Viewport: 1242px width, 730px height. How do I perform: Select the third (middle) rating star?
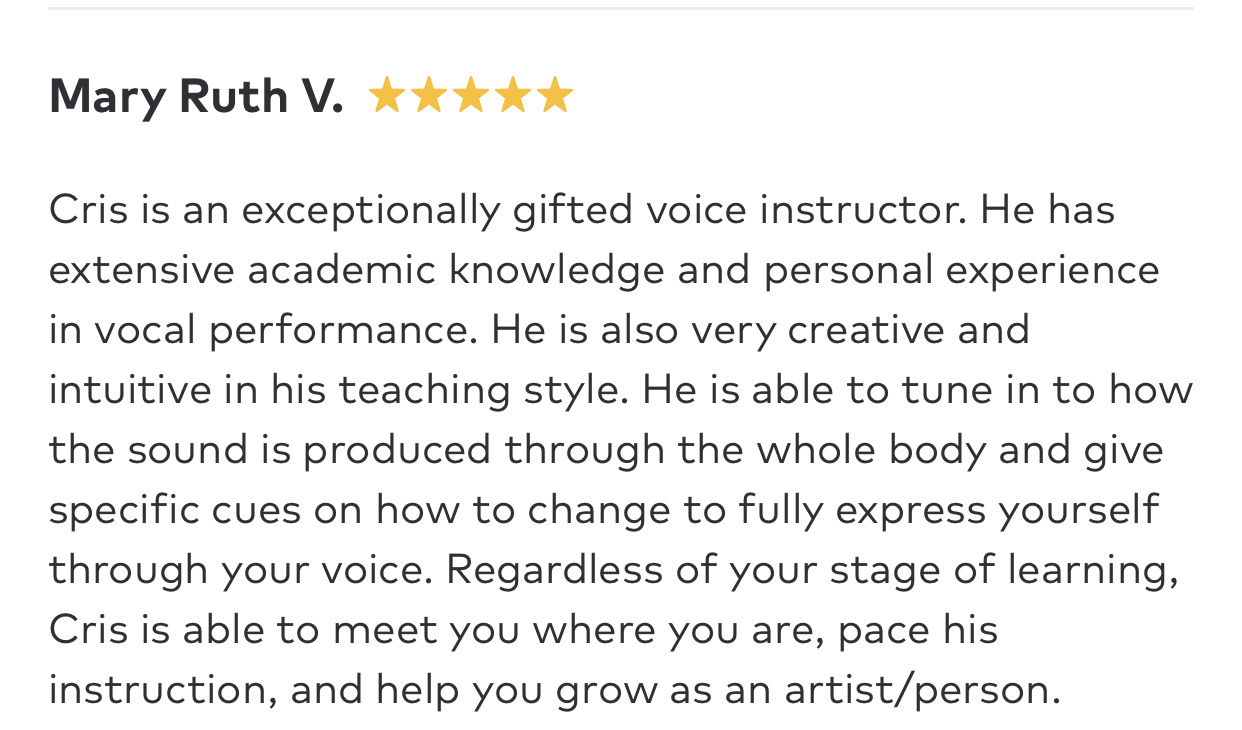470,96
